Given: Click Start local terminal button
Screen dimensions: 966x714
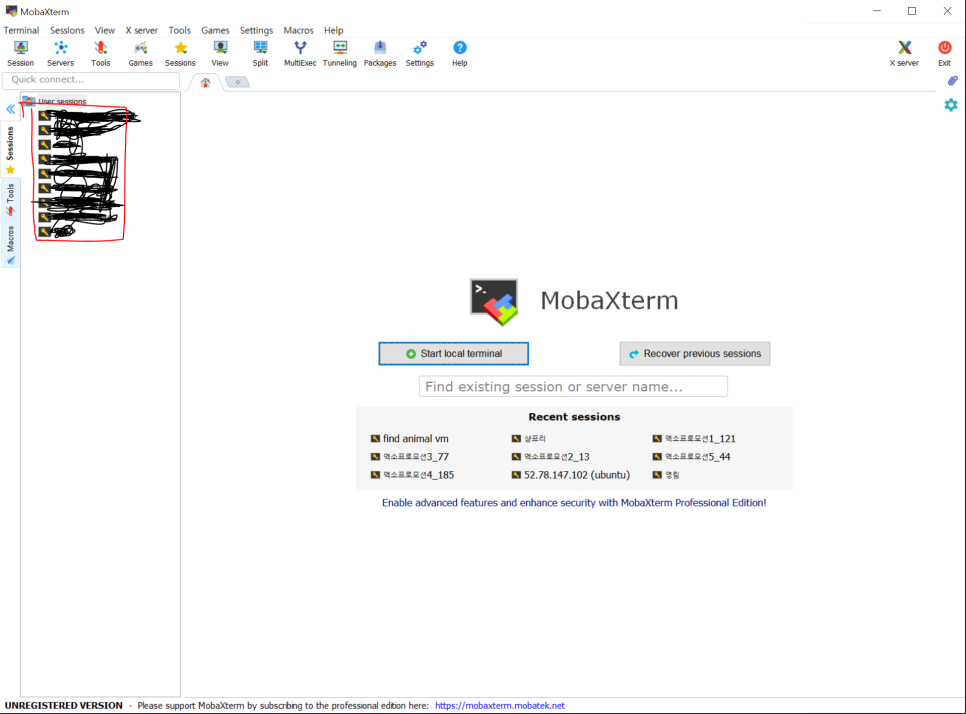Looking at the screenshot, I should 453,354.
